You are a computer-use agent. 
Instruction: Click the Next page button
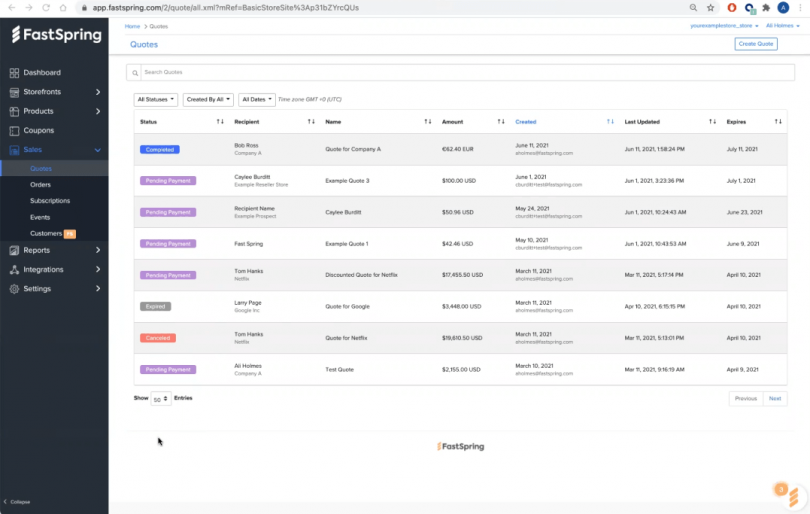[x=775, y=399]
